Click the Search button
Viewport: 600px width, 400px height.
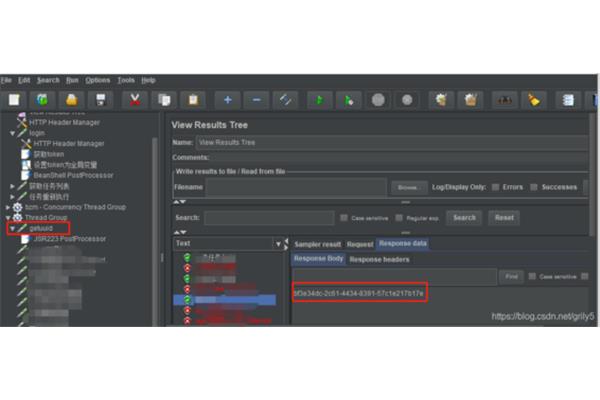[464, 218]
